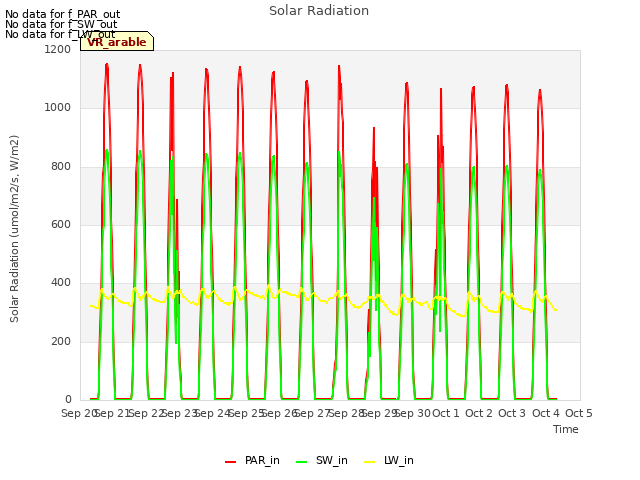Click the Oct 2 x-axis tick label
The height and width of the screenshot is (480, 640).
click(x=479, y=413)
